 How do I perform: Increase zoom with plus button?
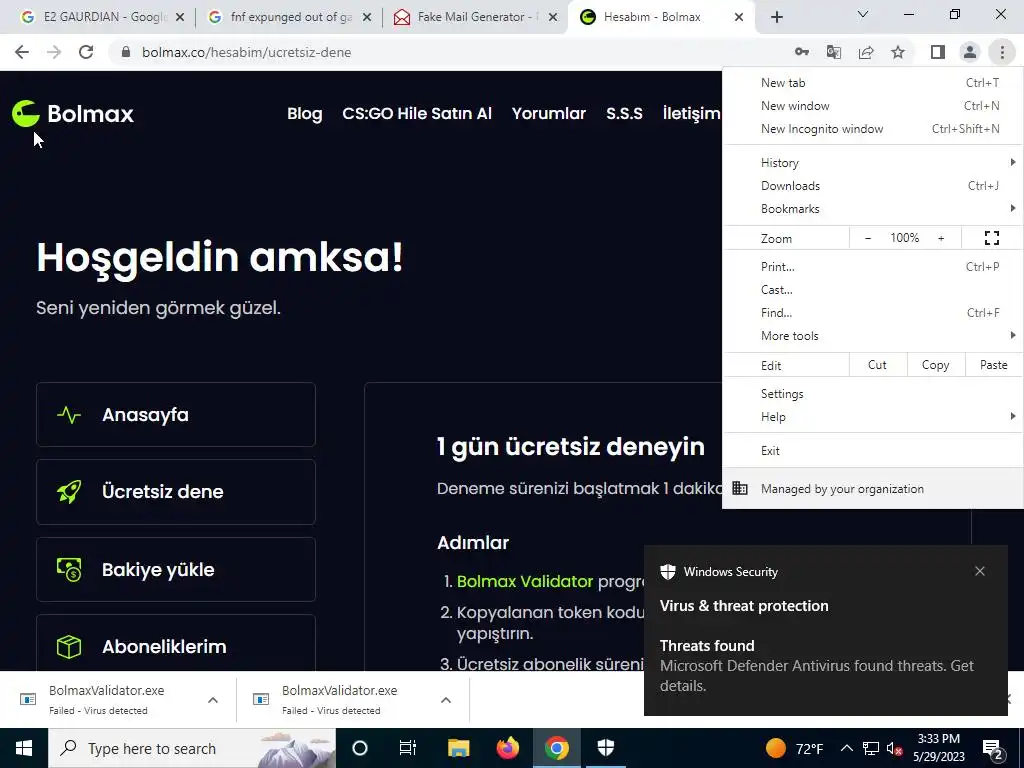(941, 238)
